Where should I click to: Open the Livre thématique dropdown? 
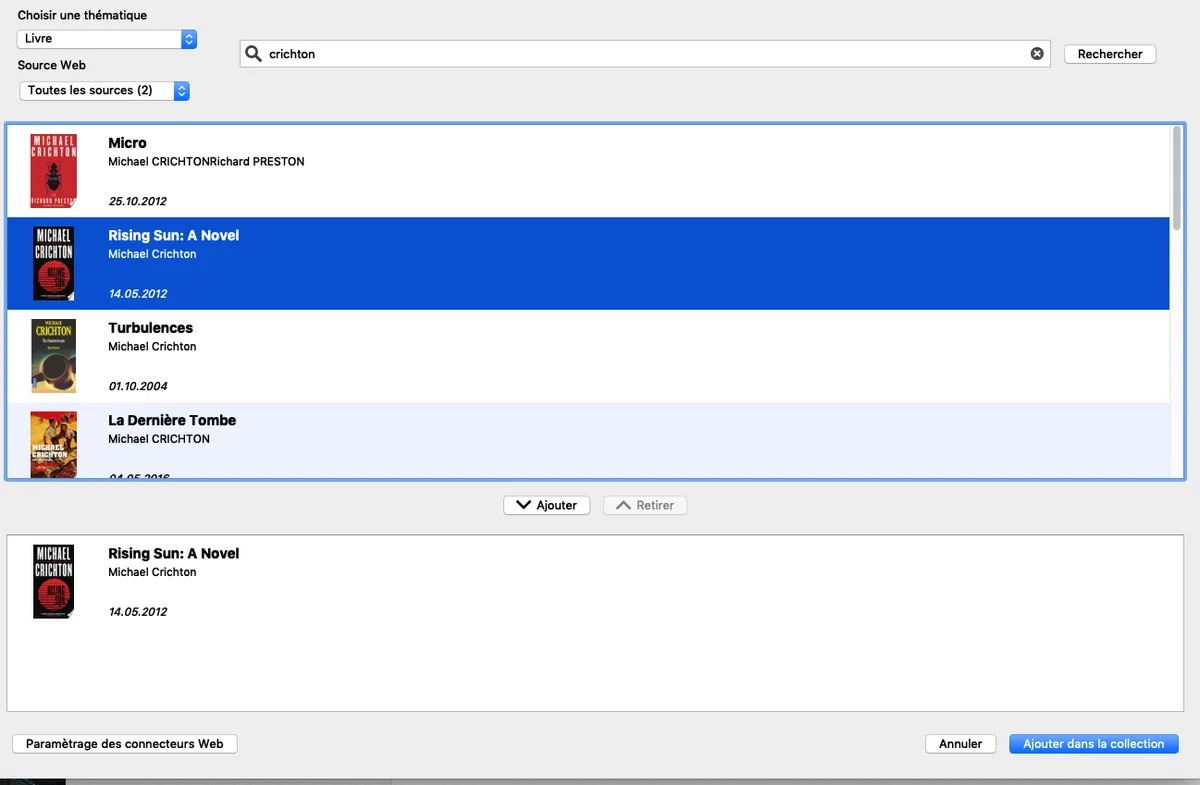pyautogui.click(x=100, y=40)
